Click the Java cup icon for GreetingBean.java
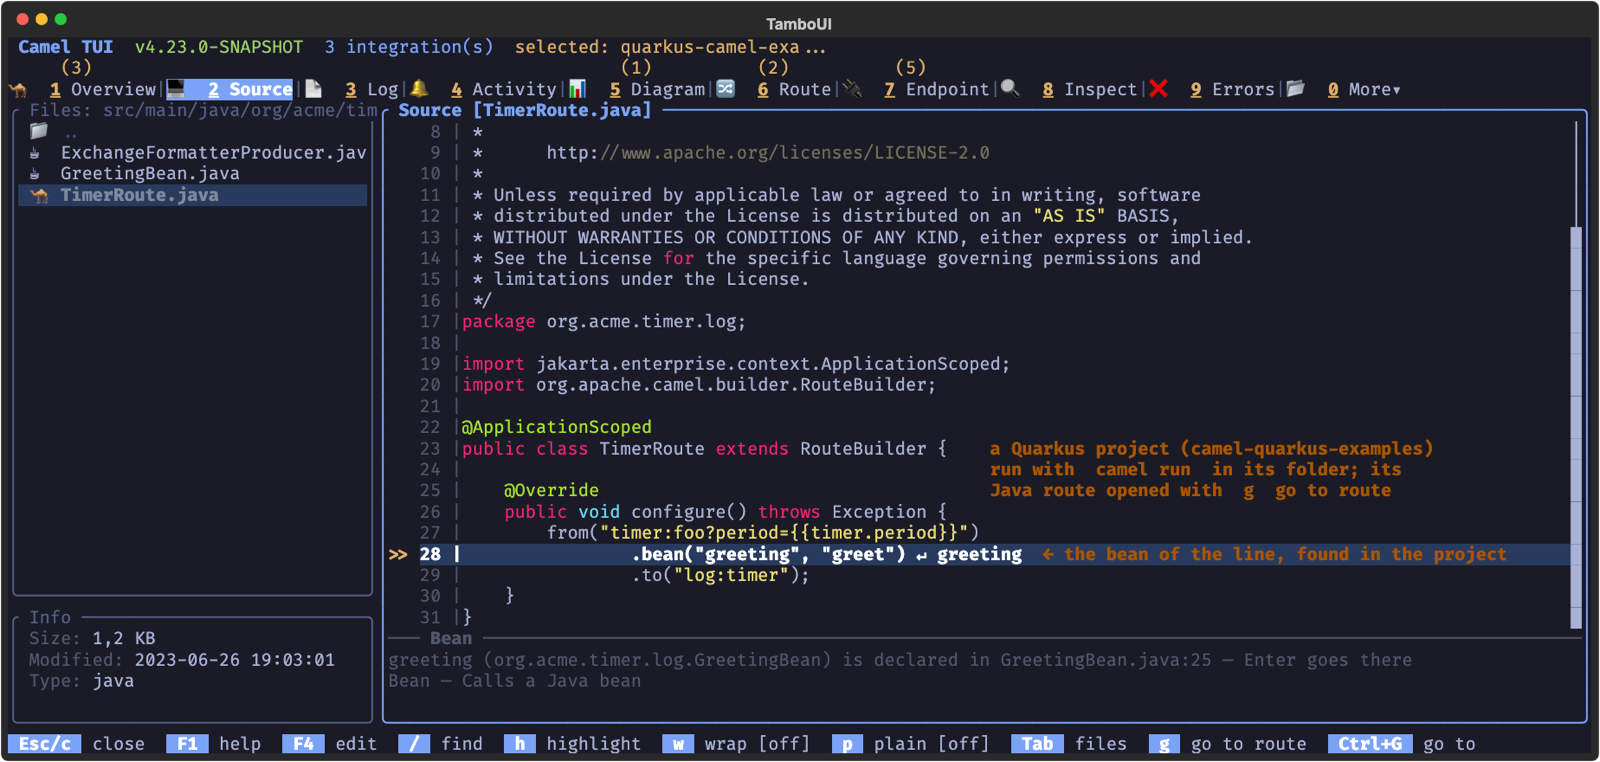This screenshot has width=1600, height=762. [x=35, y=174]
